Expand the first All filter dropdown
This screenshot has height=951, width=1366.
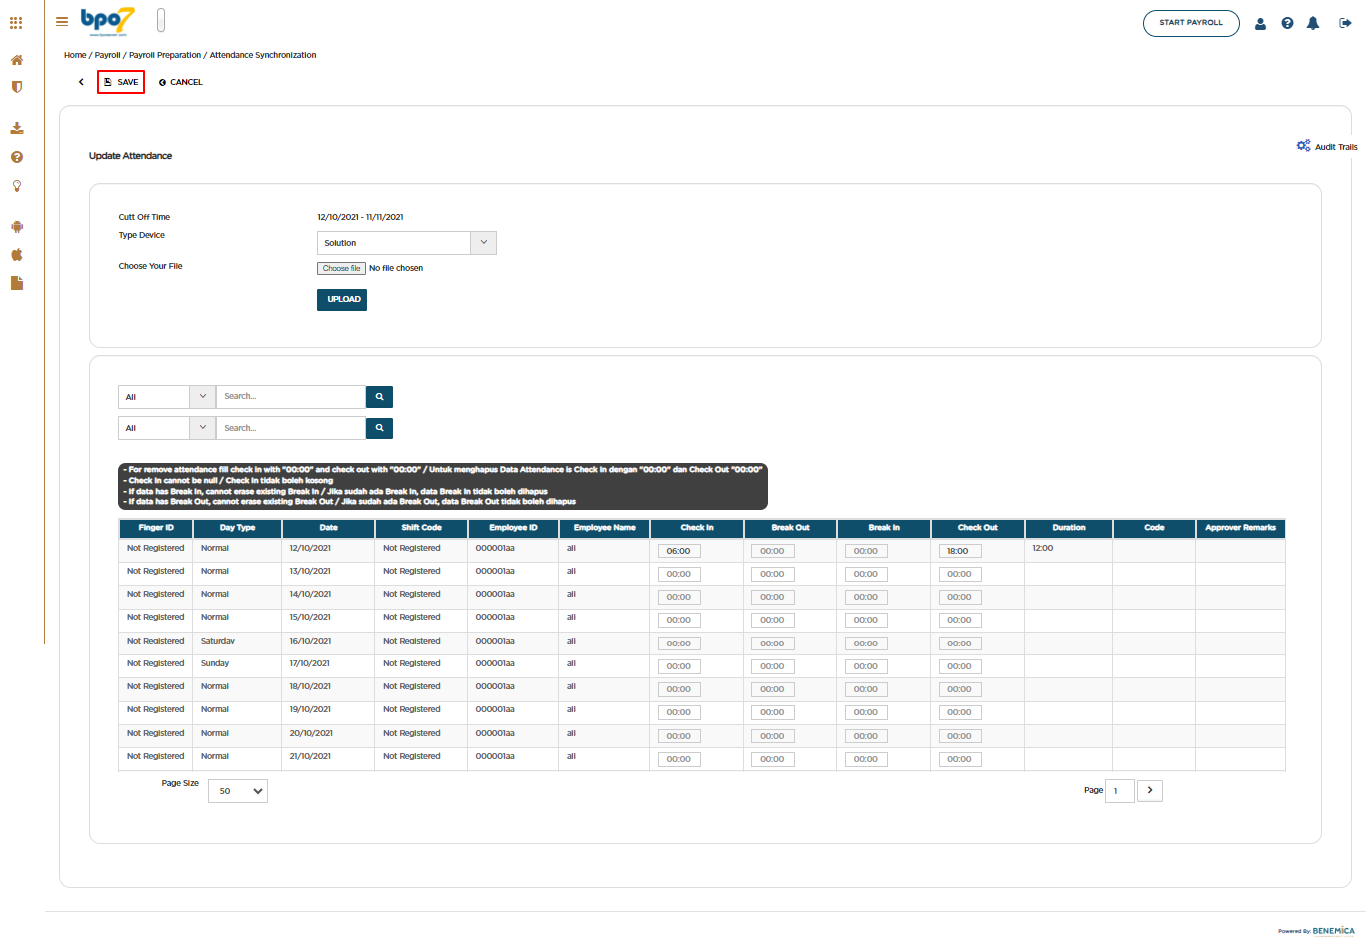pyautogui.click(x=167, y=397)
